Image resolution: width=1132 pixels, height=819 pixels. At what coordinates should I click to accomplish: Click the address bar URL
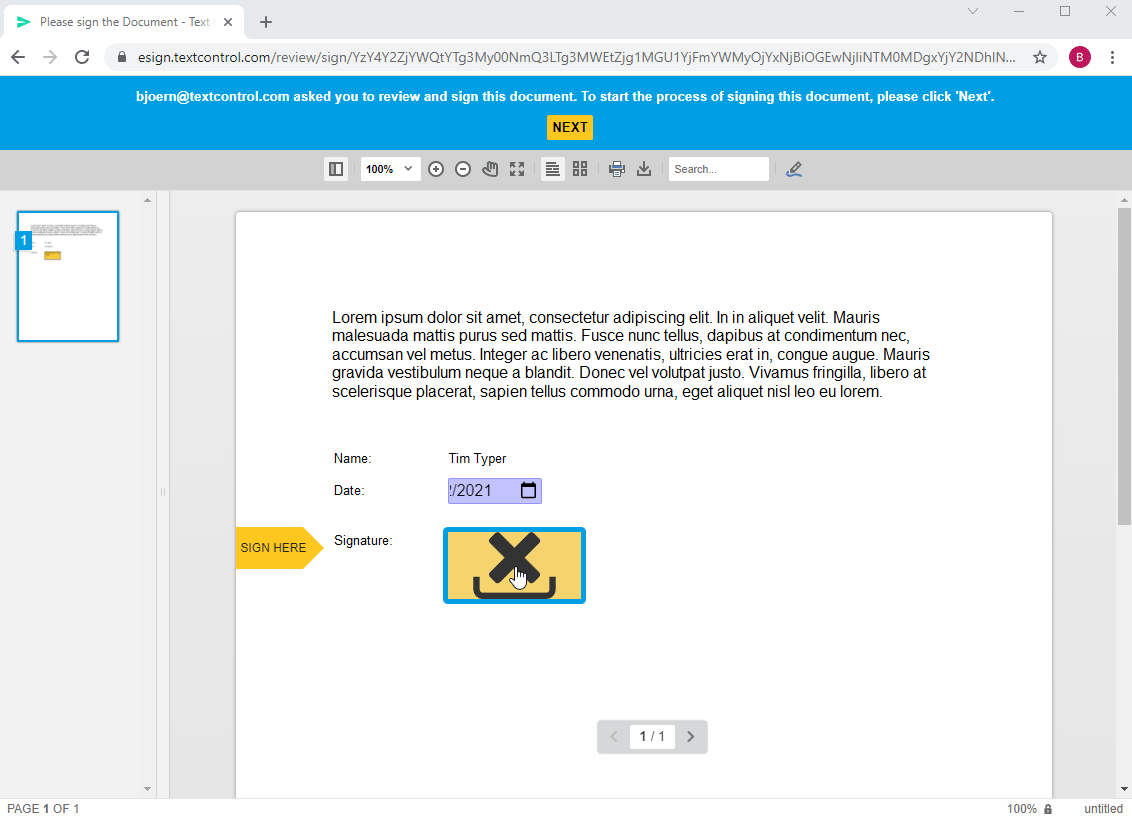point(576,57)
